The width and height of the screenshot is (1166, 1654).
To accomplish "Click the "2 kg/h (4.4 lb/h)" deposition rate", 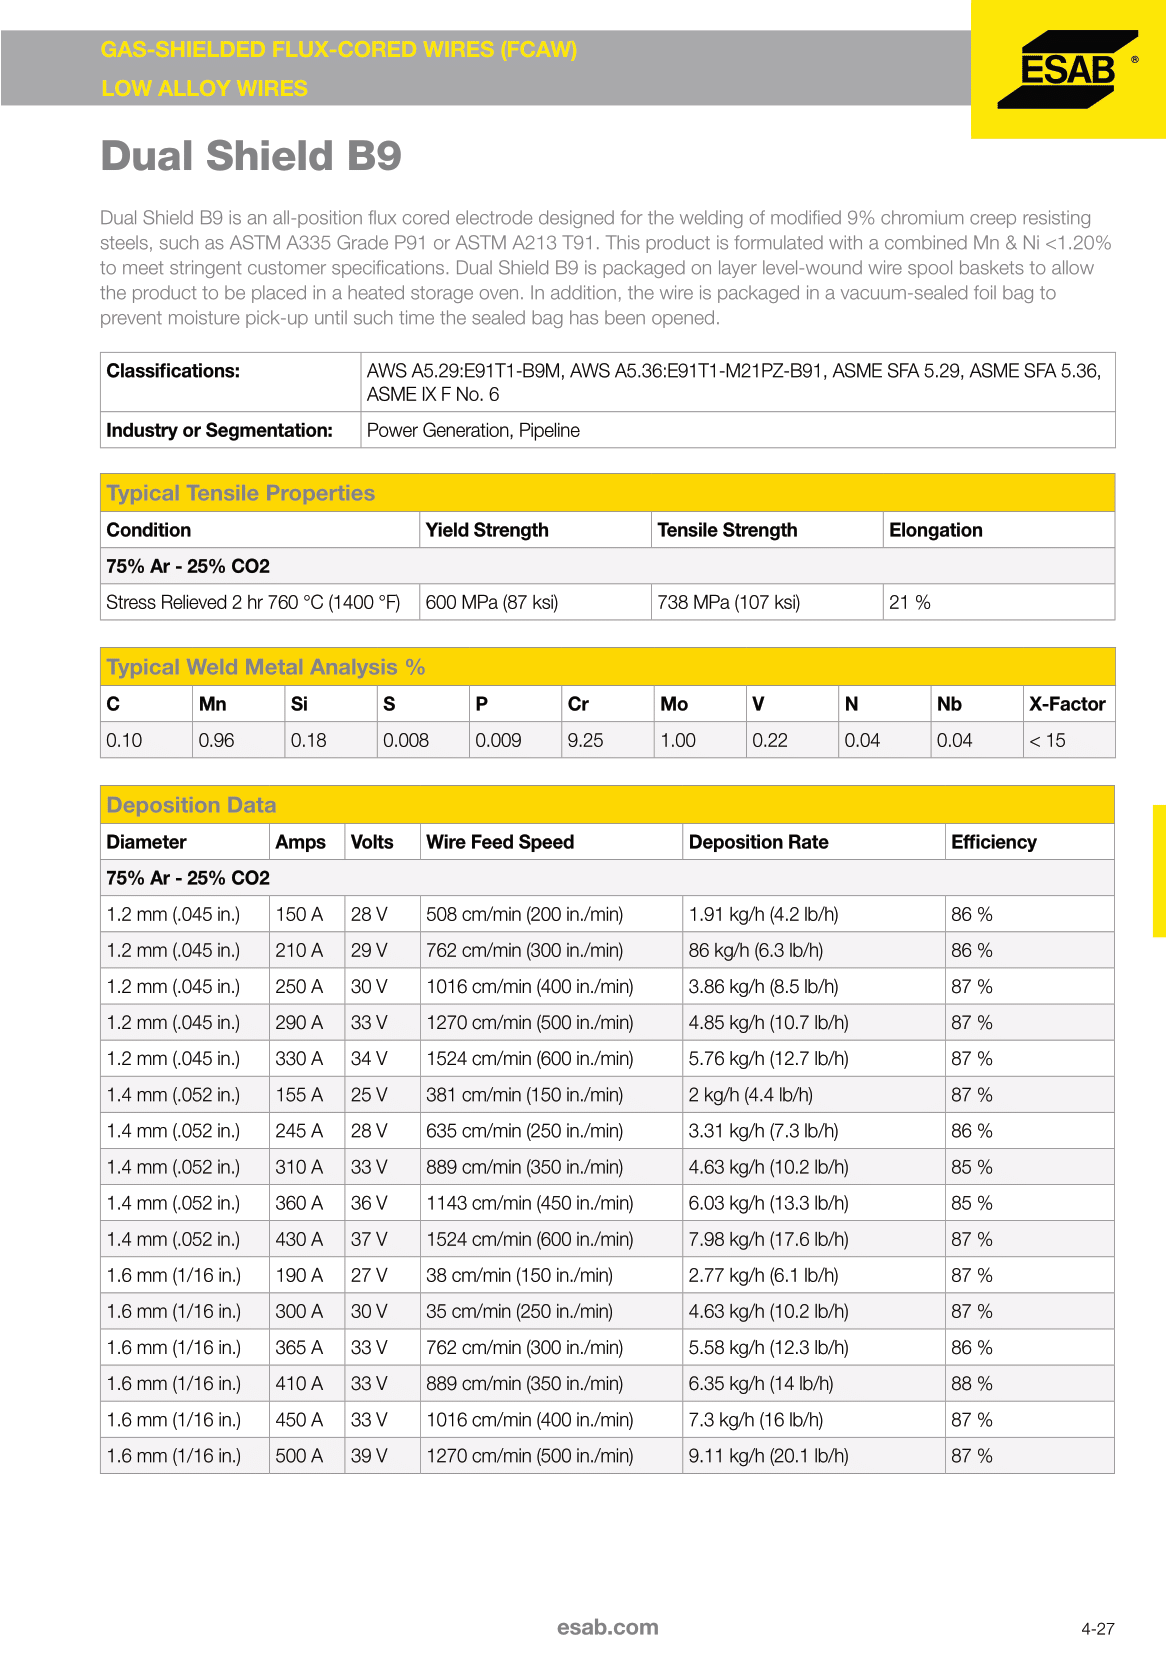I will pos(751,1095).
